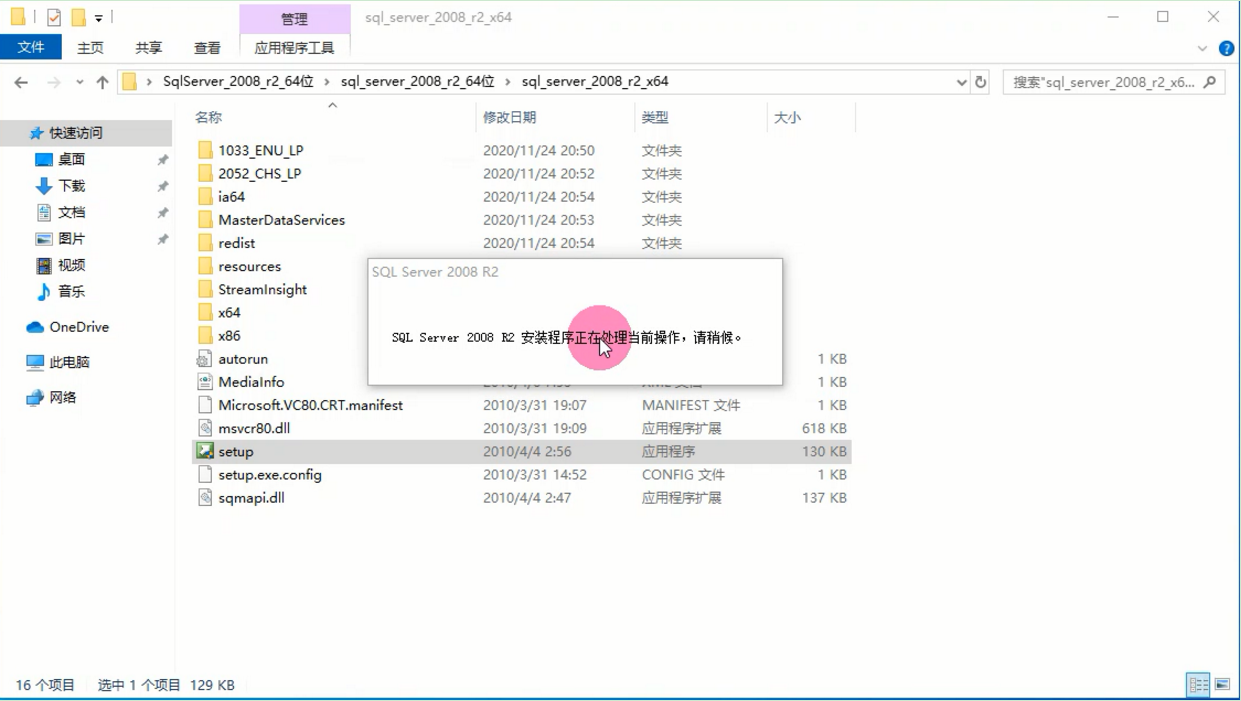1241x701 pixels.
Task: Switch to the 查看 ribbon tab
Action: pos(207,48)
